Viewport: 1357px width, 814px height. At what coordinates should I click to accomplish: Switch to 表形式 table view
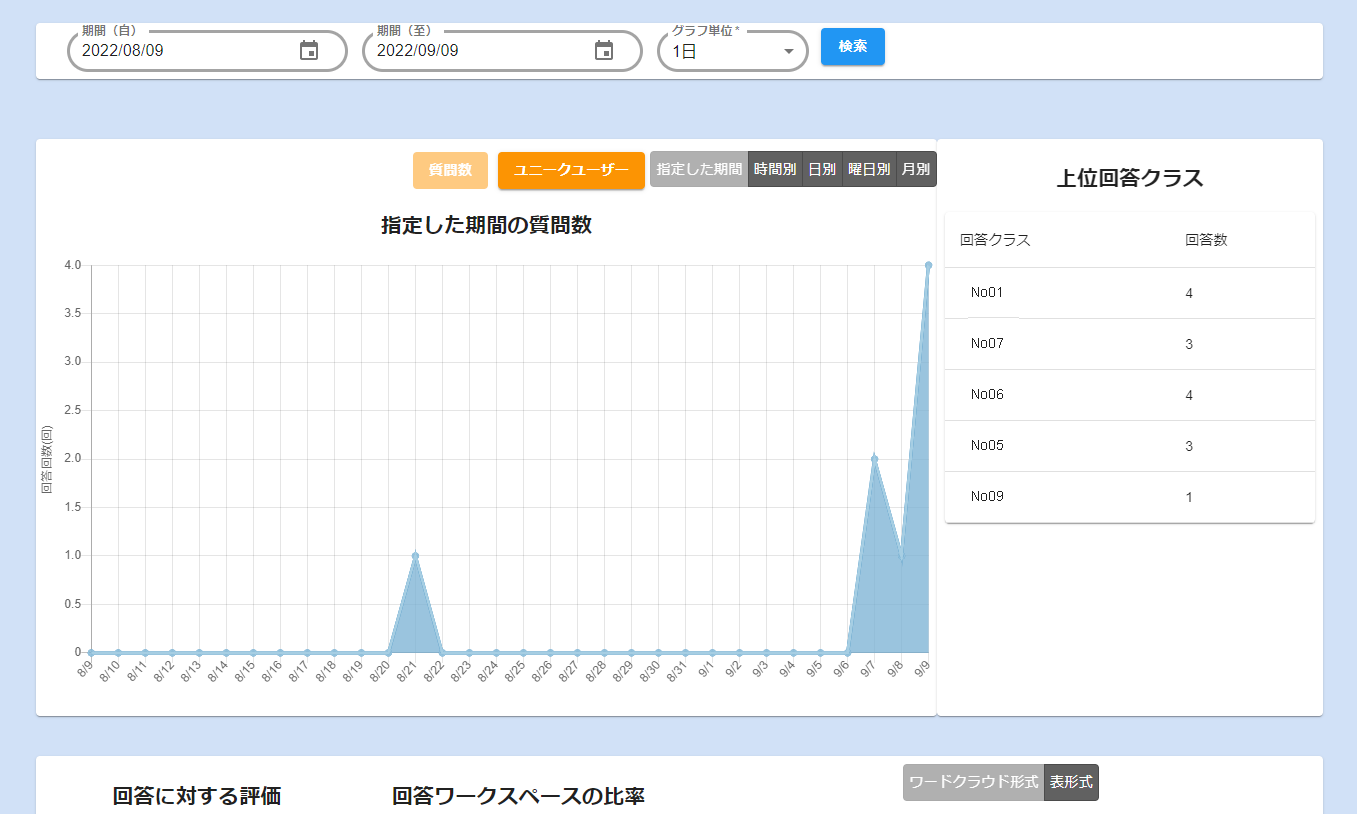(x=1071, y=782)
